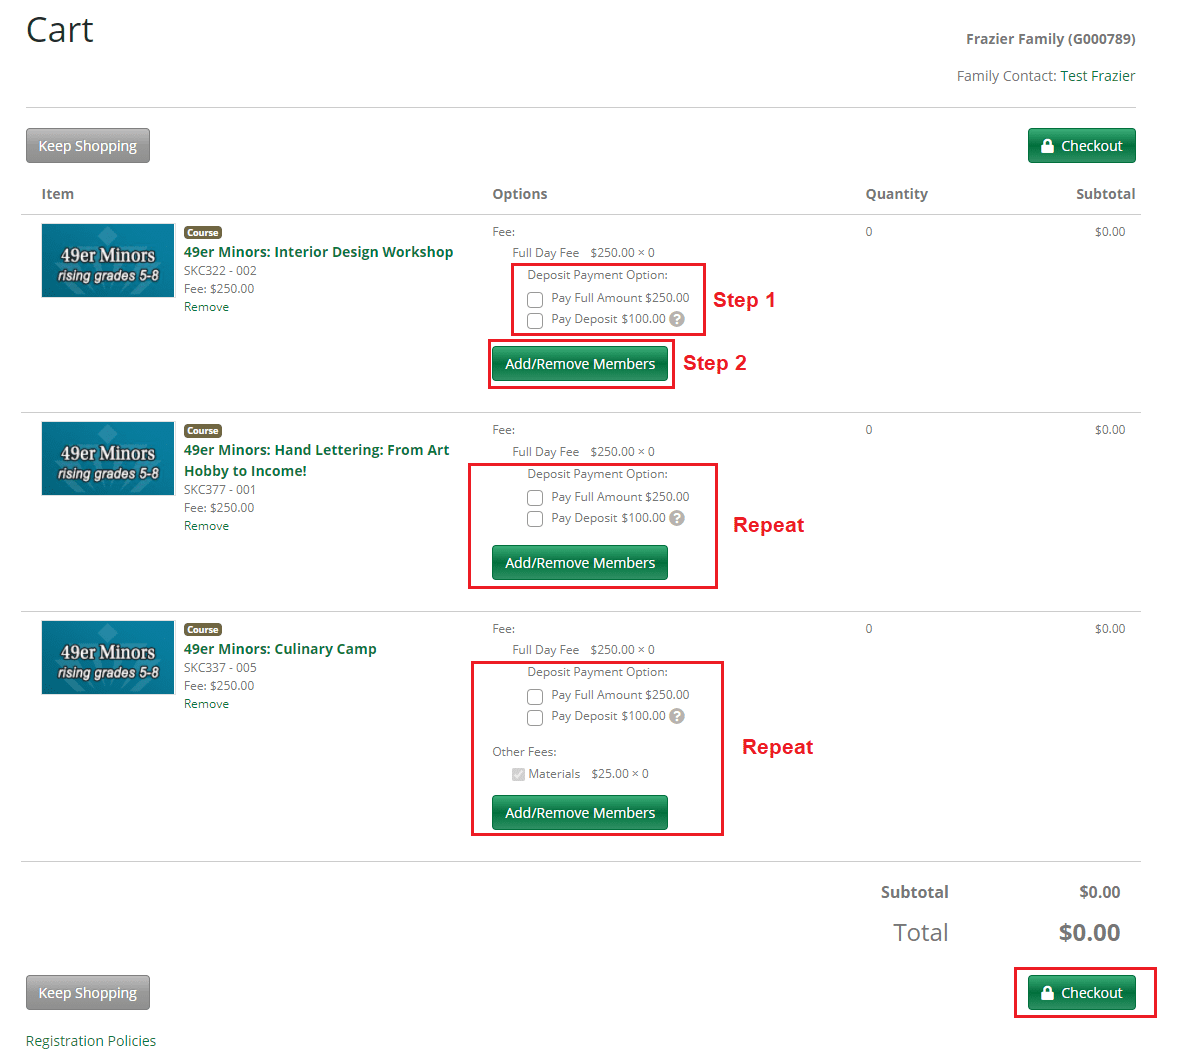Click Add/Remove Members for Interior Design Workshop

(x=580, y=364)
